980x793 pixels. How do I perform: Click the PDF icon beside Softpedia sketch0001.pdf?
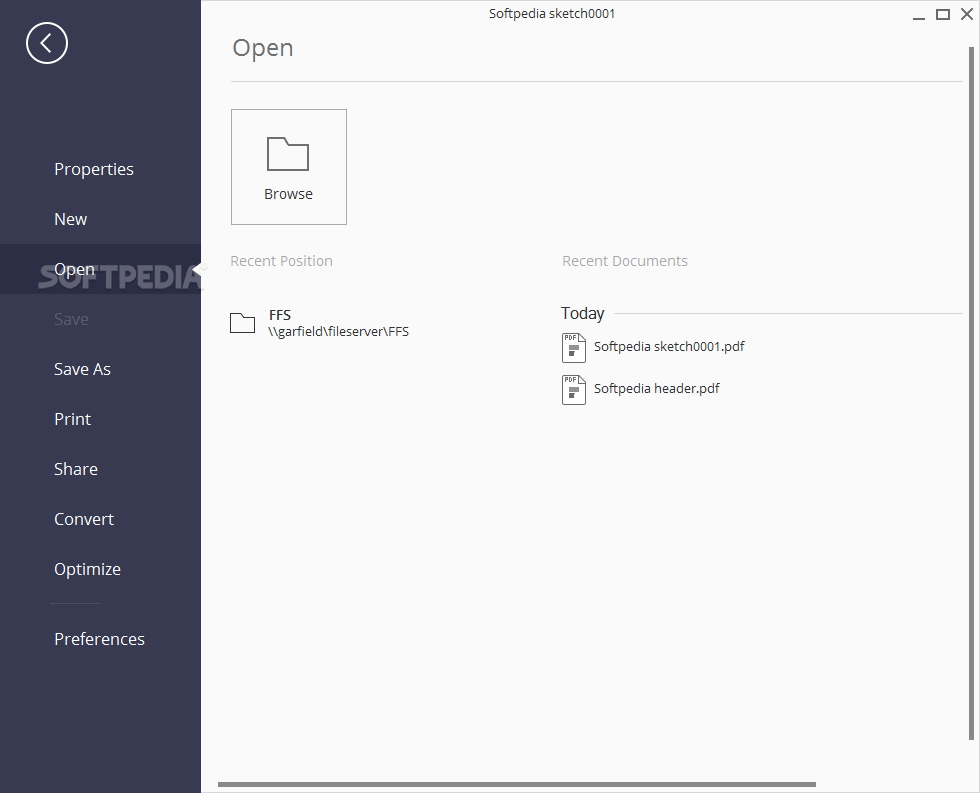574,348
